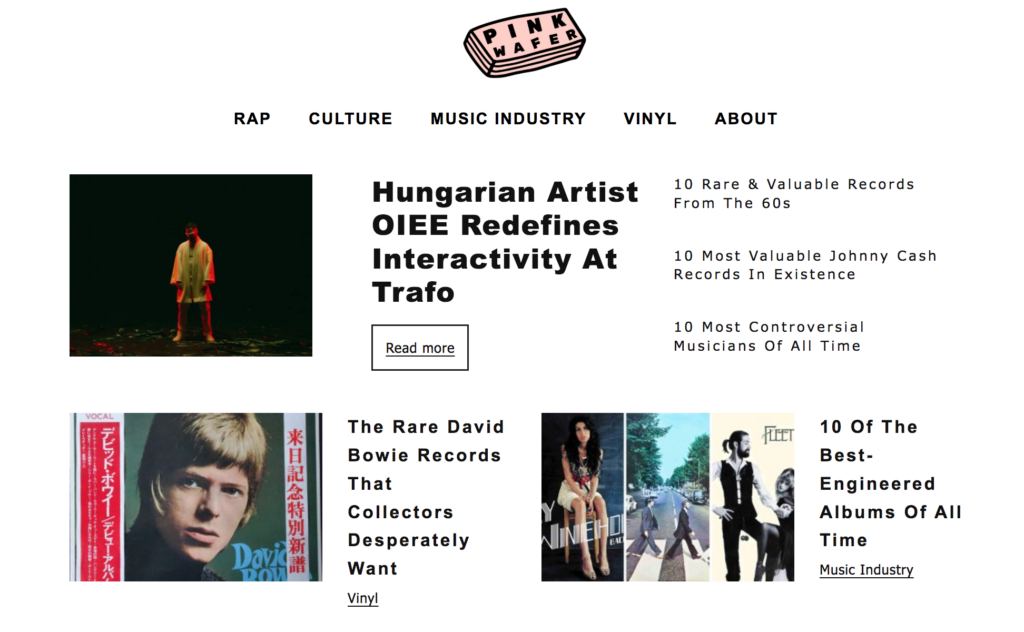Select VINYL in the navigation
Screen dimensions: 1024x632
pos(650,119)
